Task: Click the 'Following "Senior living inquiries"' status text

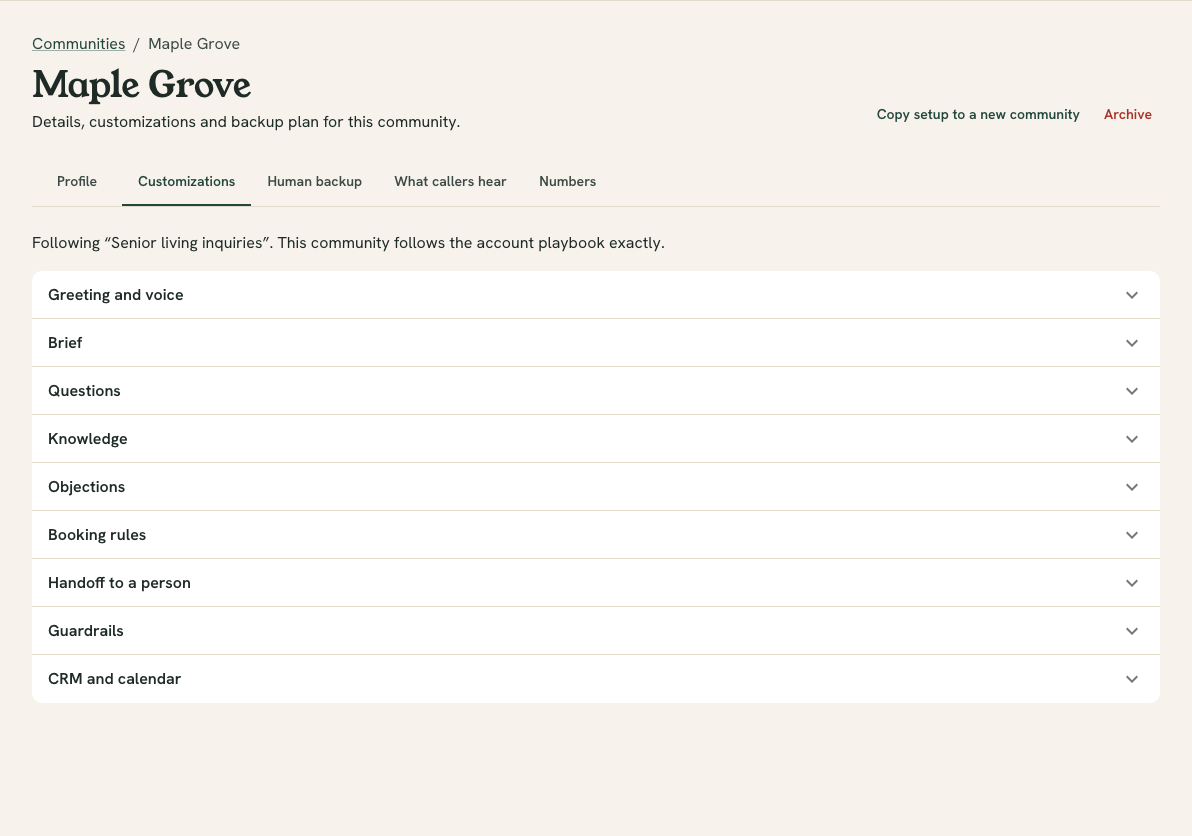Action: pyautogui.click(x=348, y=243)
